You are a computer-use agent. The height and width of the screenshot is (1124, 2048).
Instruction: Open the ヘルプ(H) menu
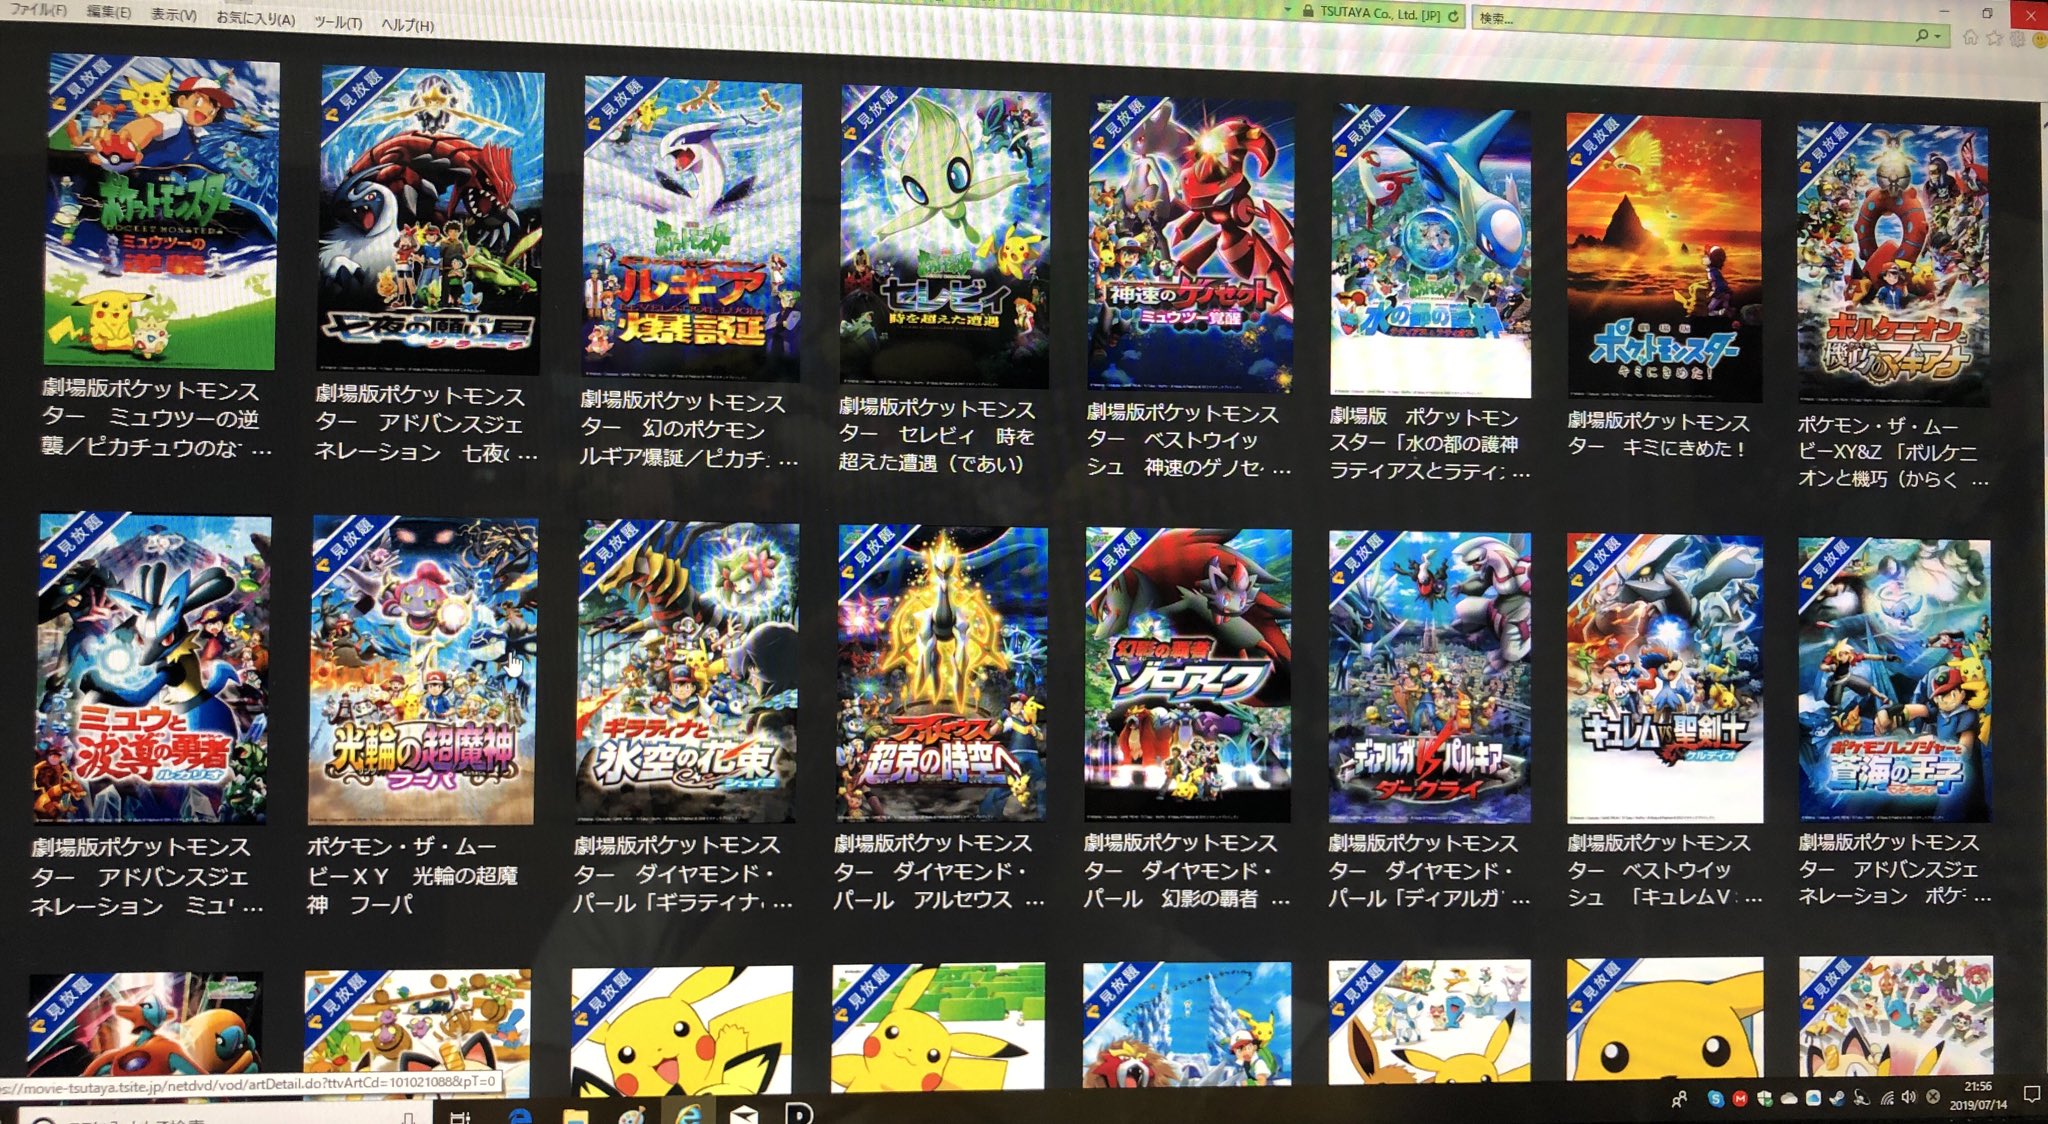pyautogui.click(x=407, y=25)
